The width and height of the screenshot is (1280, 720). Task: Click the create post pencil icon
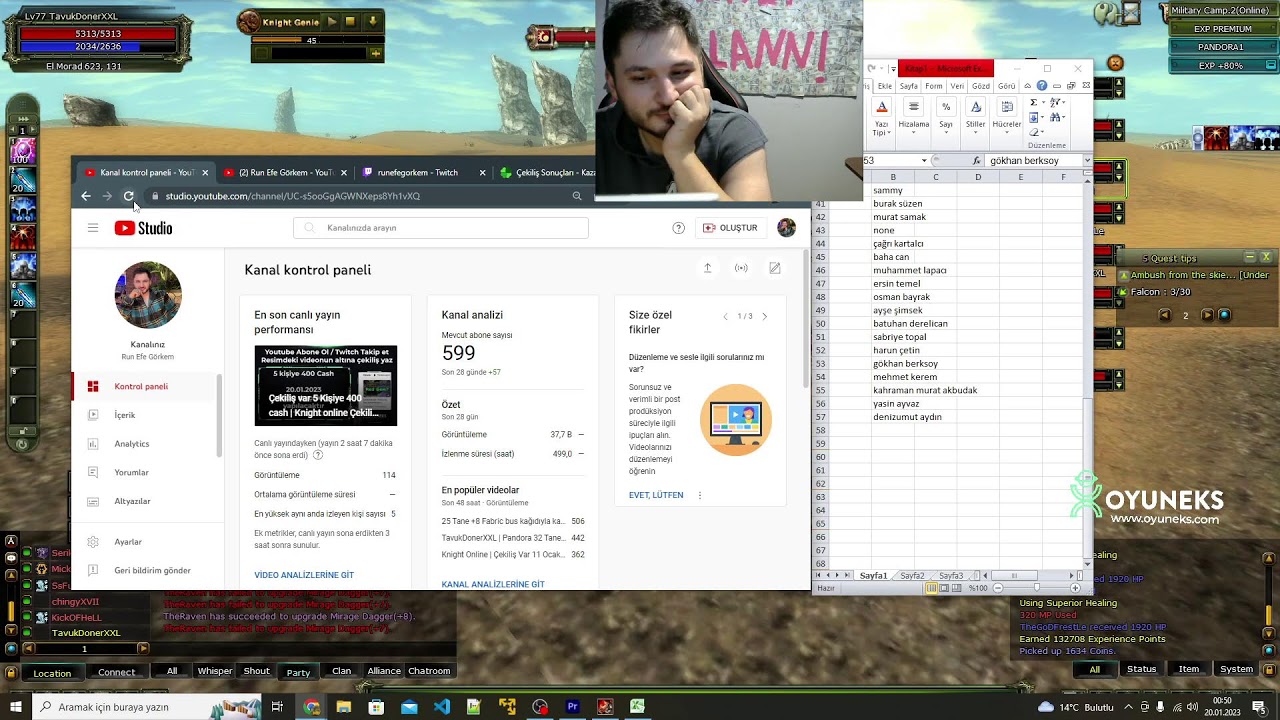pyautogui.click(x=774, y=268)
